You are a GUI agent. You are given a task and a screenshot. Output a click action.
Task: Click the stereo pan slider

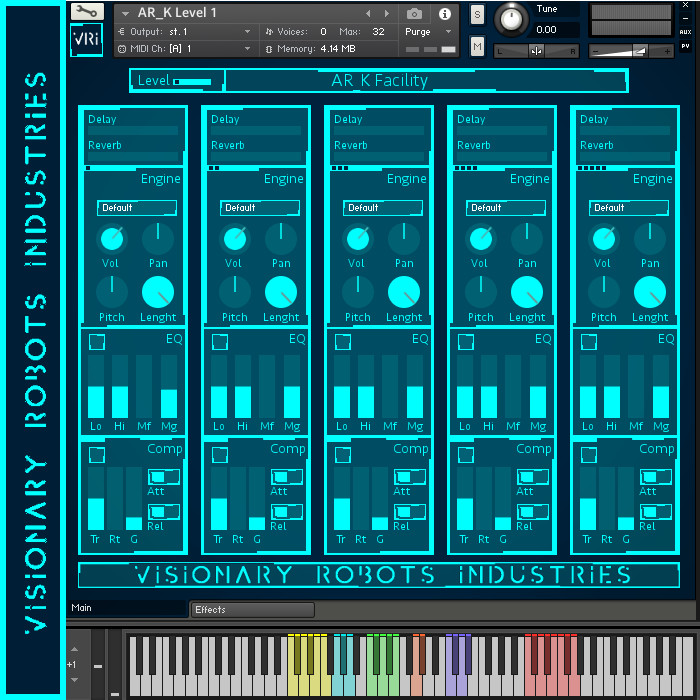536,51
